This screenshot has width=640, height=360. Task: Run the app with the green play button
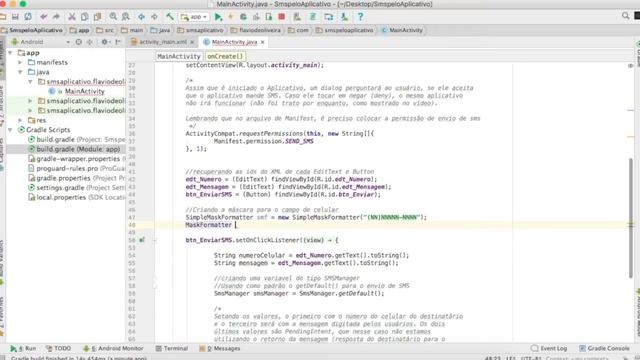[x=218, y=17]
